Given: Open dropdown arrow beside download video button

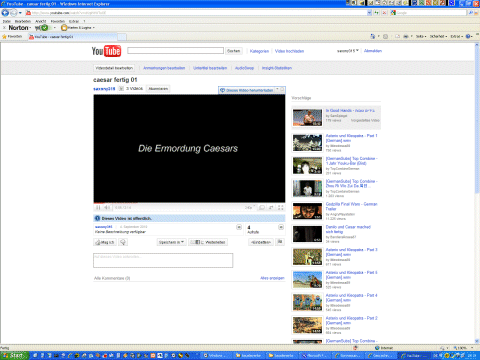Looking at the screenshot, I should pyautogui.click(x=277, y=89).
